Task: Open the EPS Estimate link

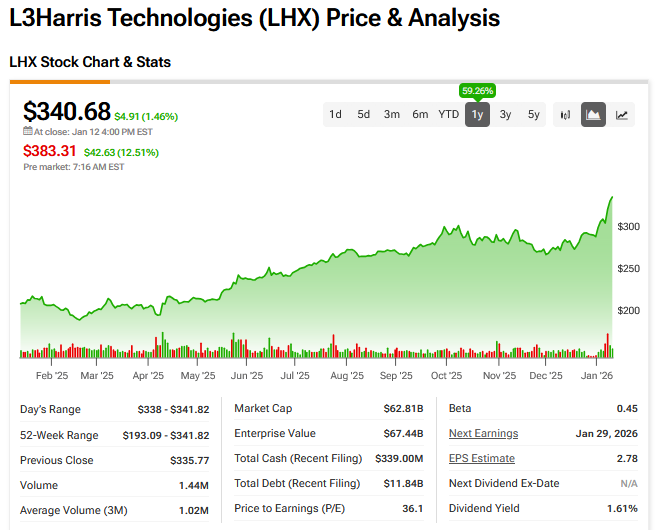Action: coord(481,458)
